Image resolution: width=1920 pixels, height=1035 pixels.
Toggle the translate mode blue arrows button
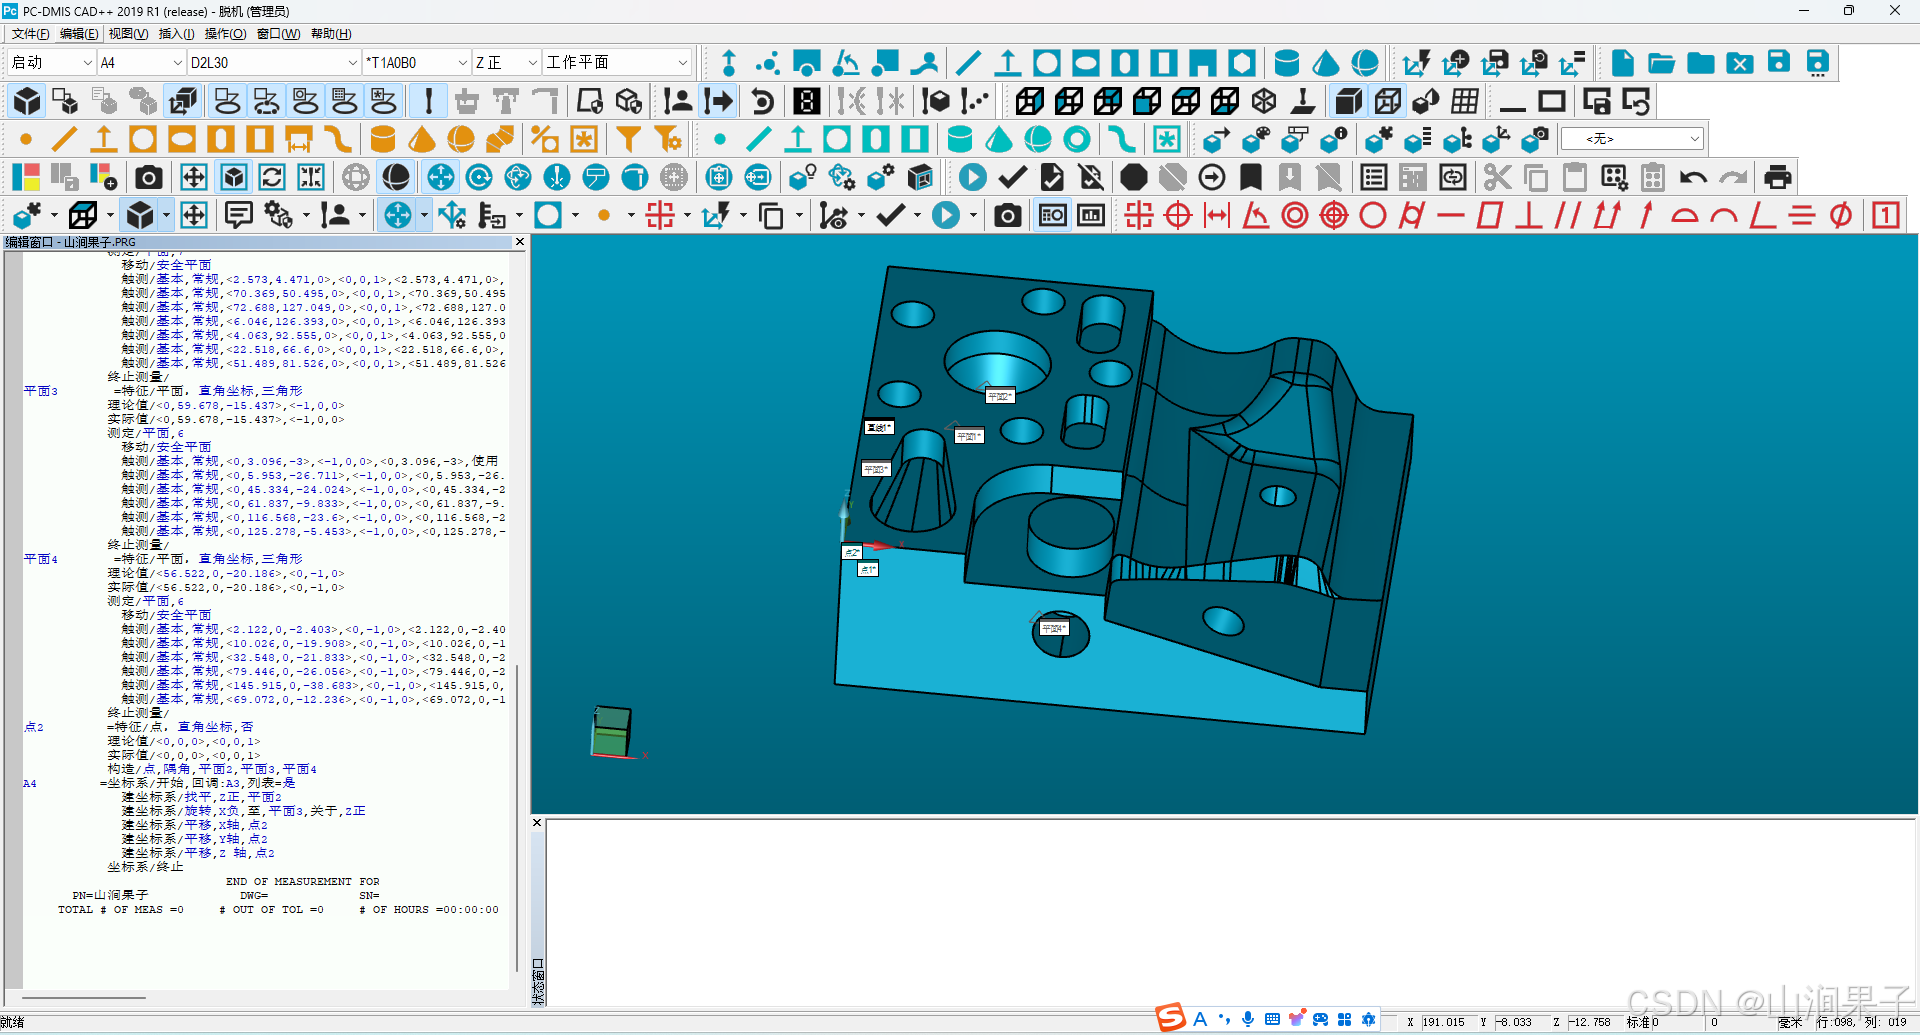tap(441, 178)
